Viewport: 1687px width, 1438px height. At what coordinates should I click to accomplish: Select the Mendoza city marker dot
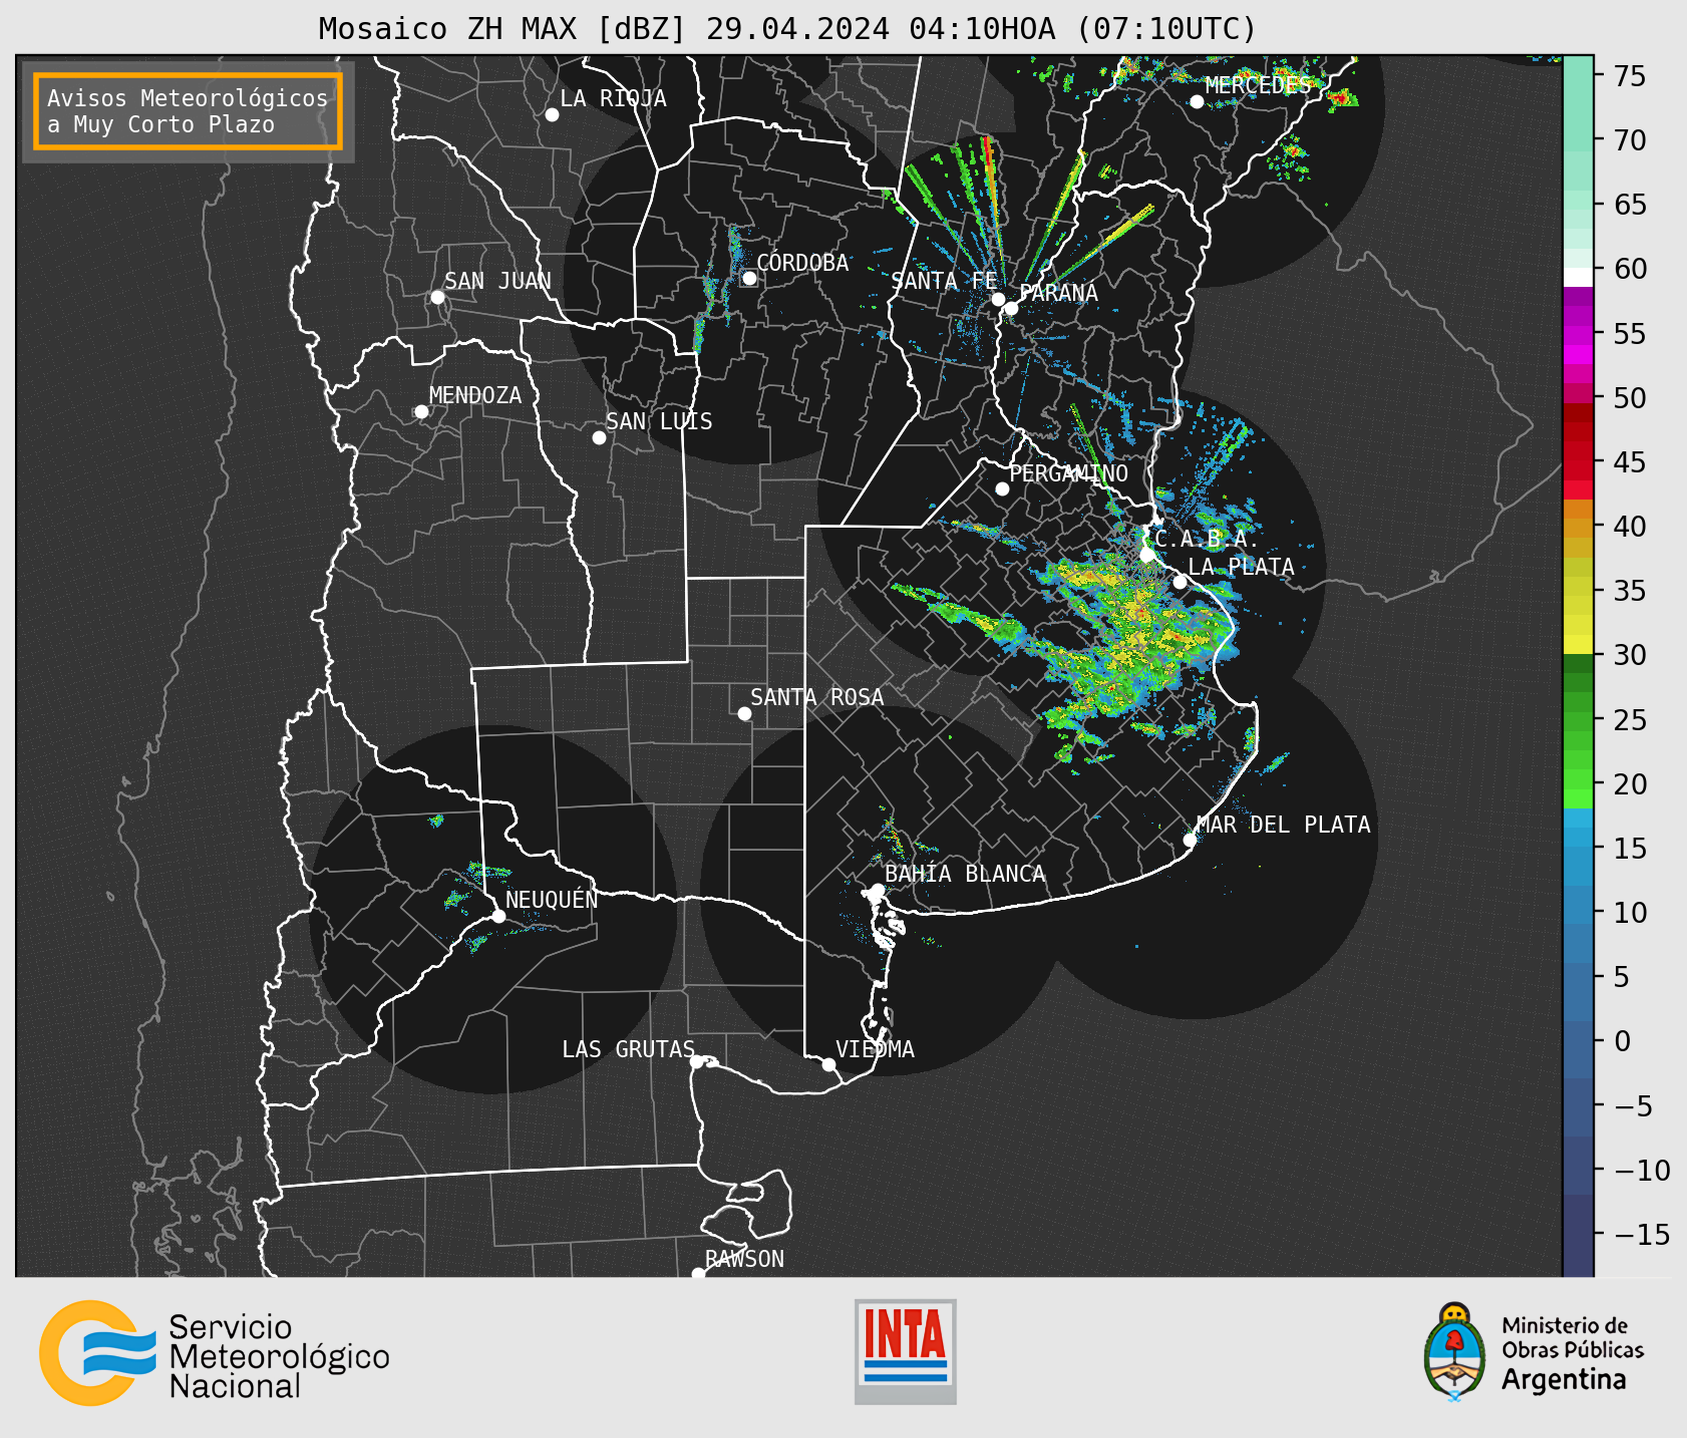point(421,412)
